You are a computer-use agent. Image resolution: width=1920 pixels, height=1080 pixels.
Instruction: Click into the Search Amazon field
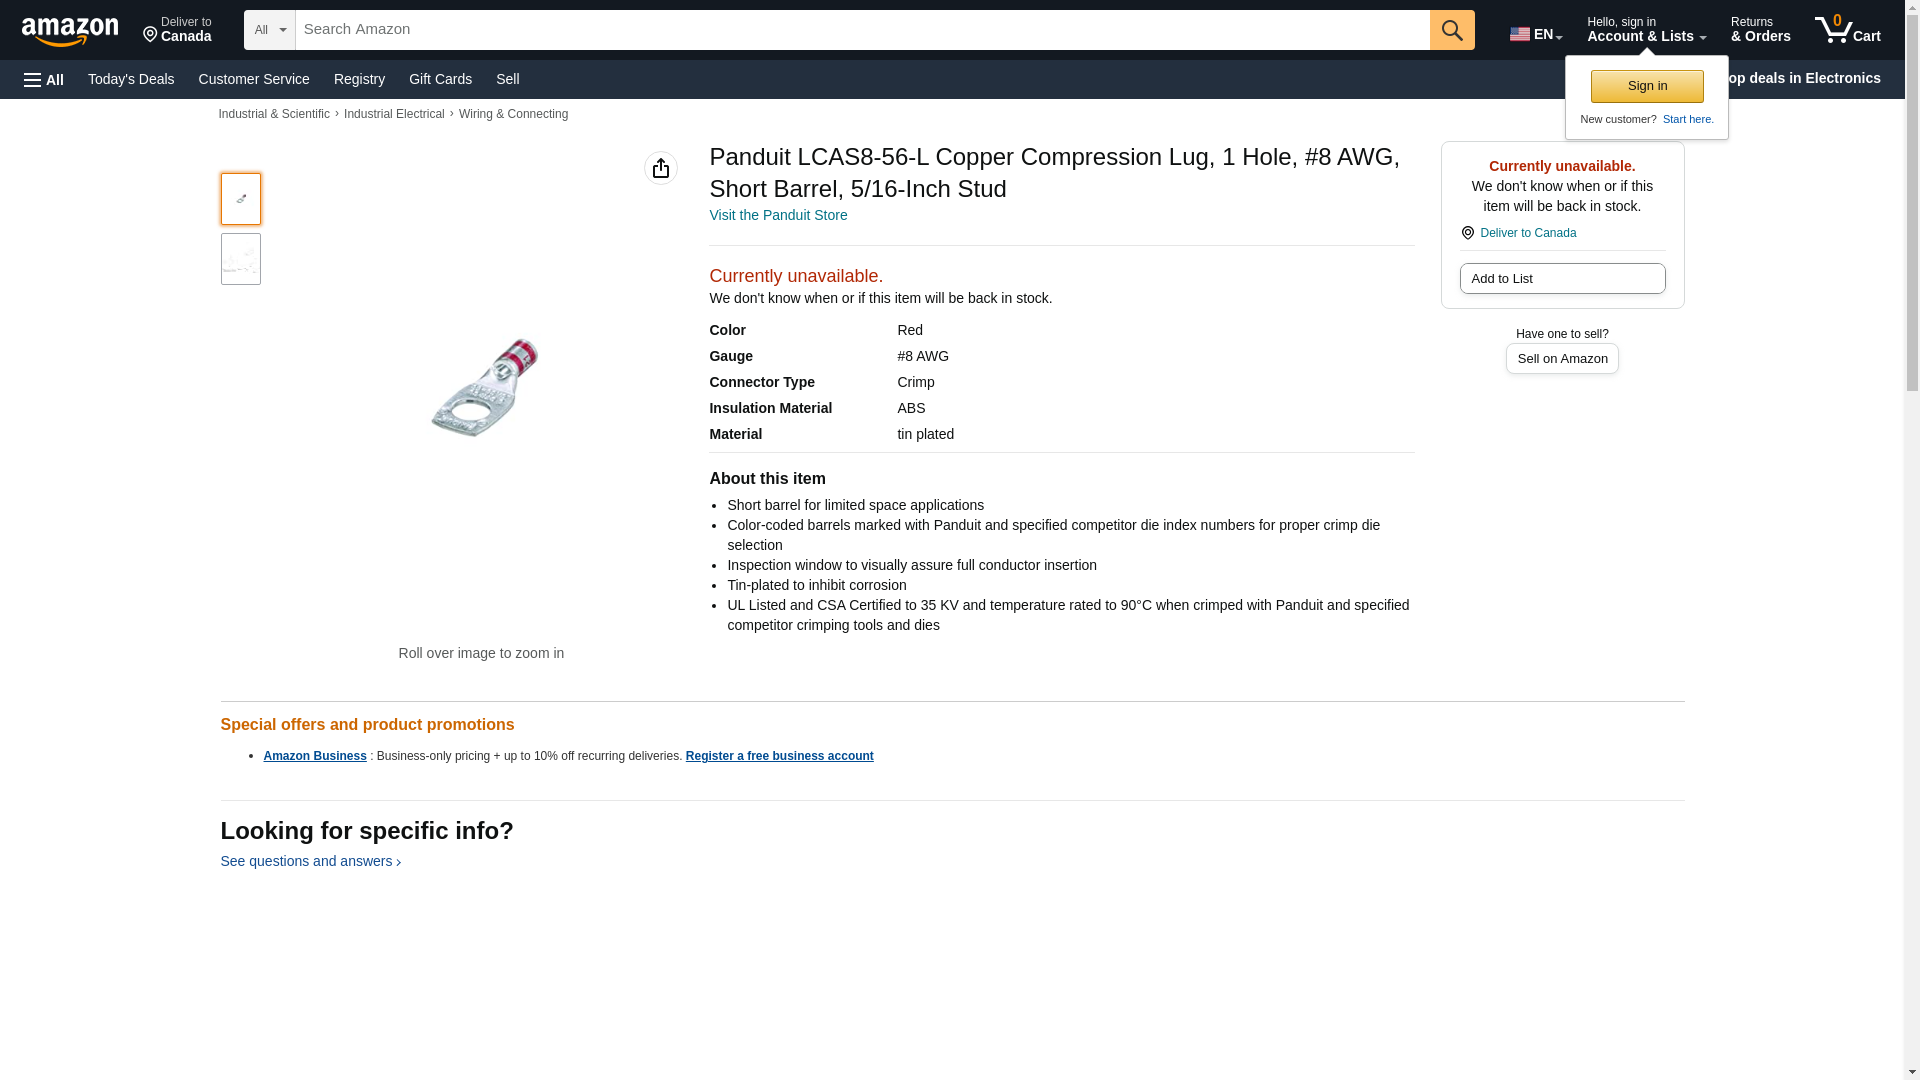[x=861, y=30]
